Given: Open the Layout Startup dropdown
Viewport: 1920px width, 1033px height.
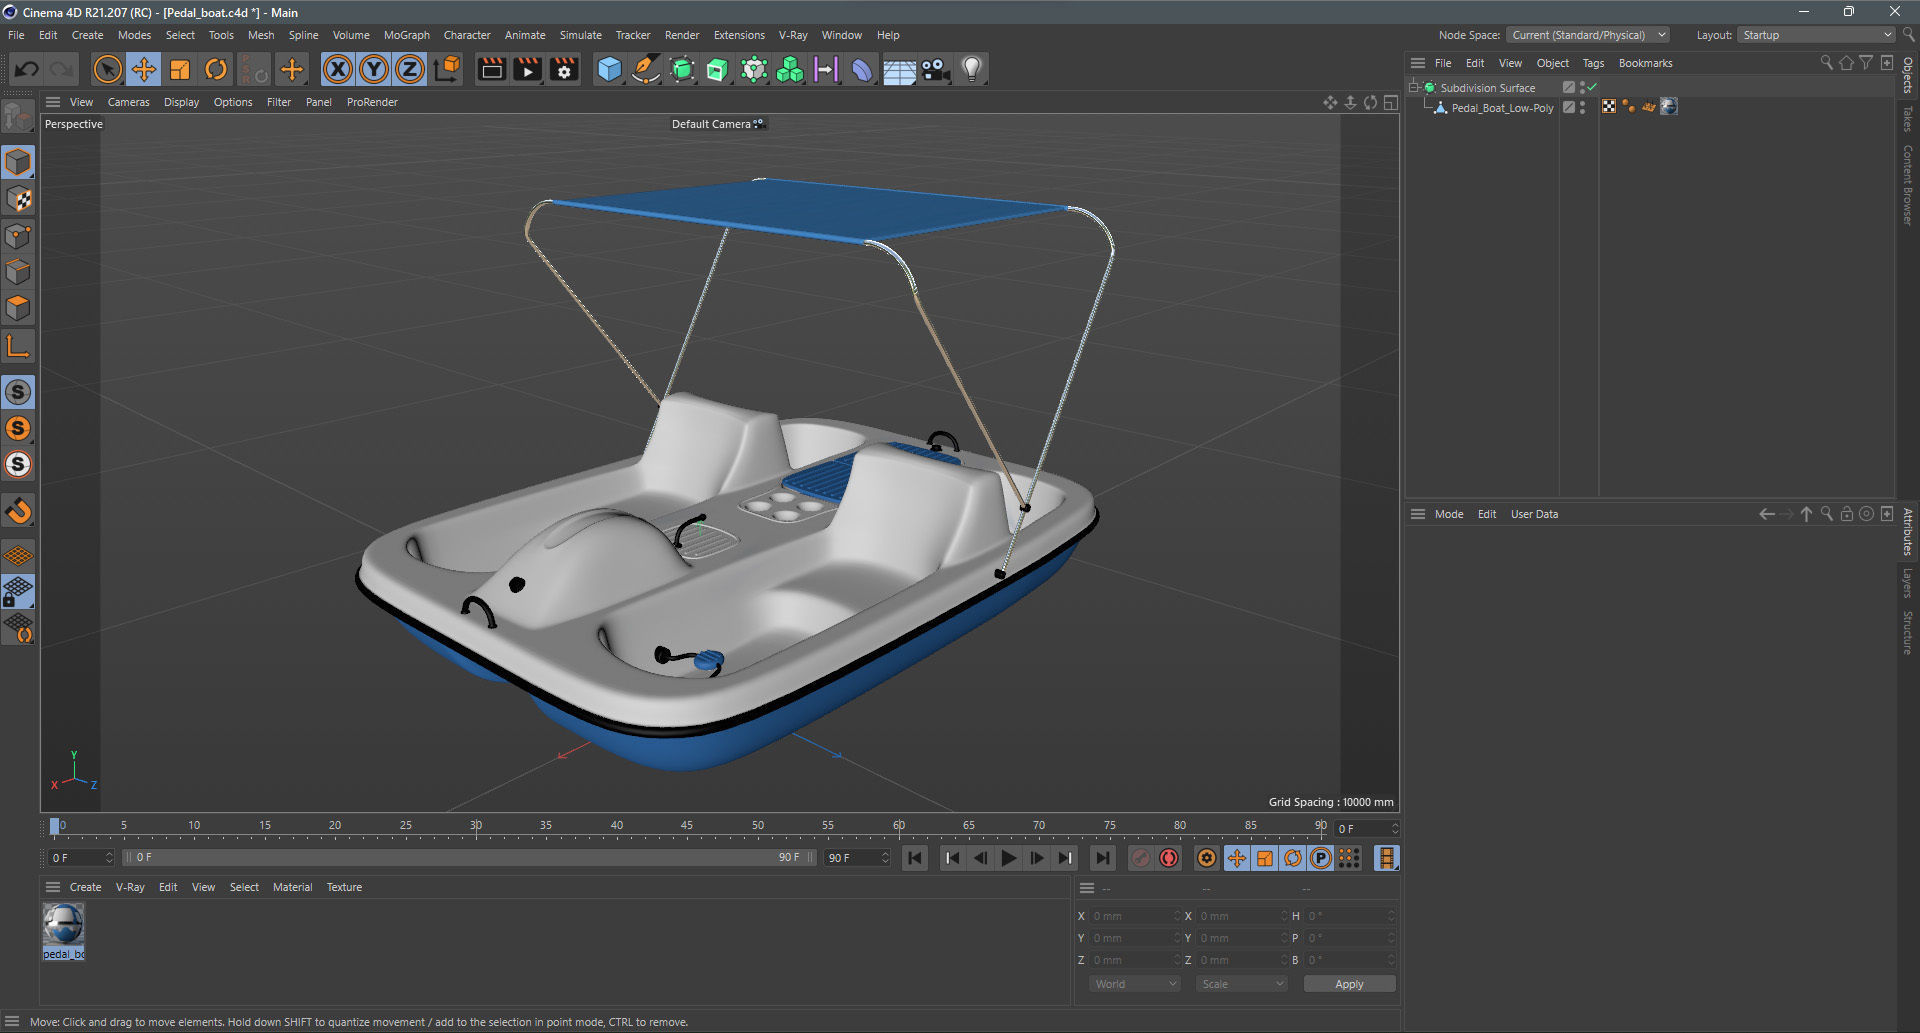Looking at the screenshot, I should pos(1816,35).
